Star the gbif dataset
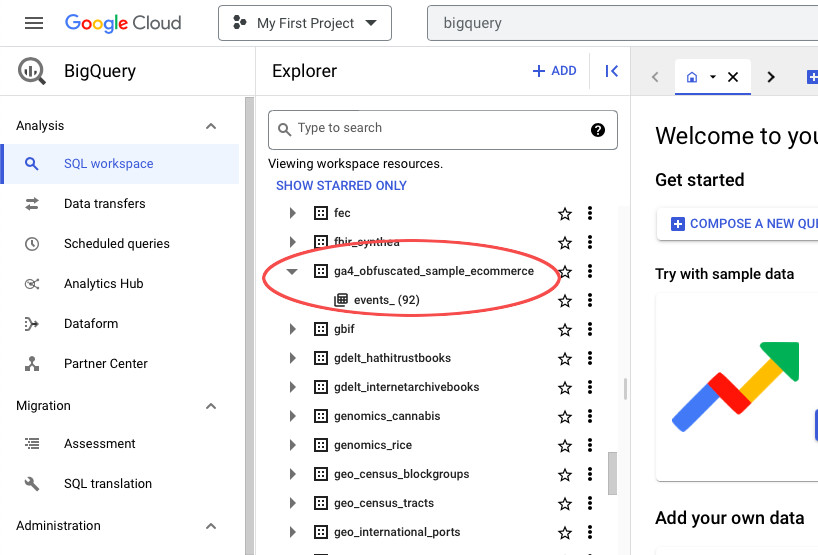This screenshot has height=555, width=818. (x=565, y=330)
